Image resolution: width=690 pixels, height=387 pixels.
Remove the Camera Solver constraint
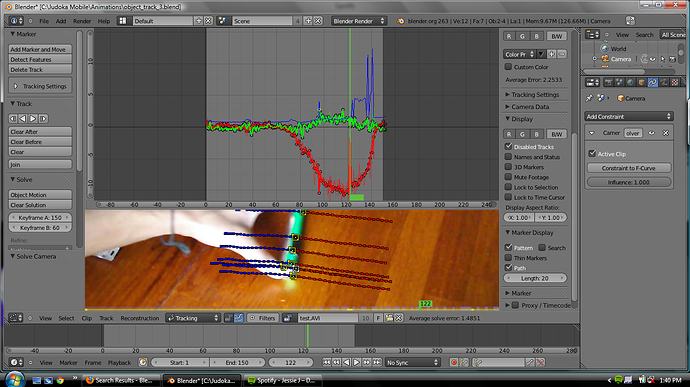[666, 133]
